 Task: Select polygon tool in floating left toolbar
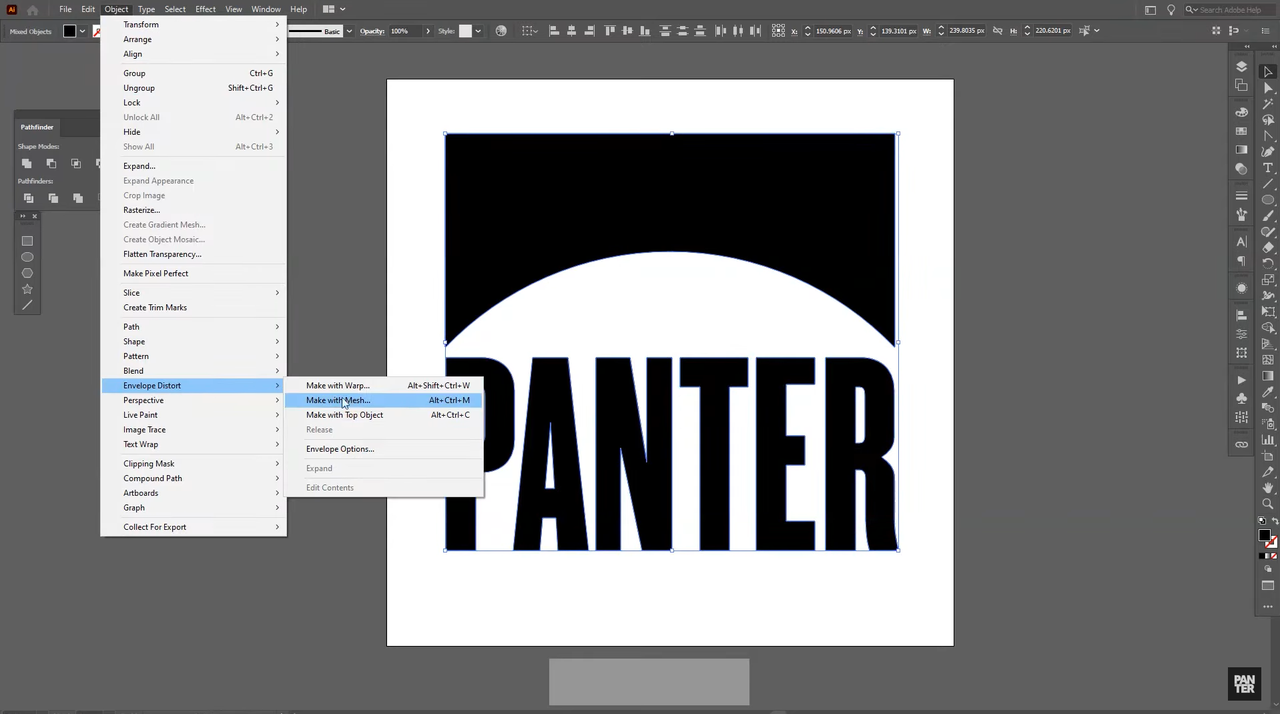(27, 273)
